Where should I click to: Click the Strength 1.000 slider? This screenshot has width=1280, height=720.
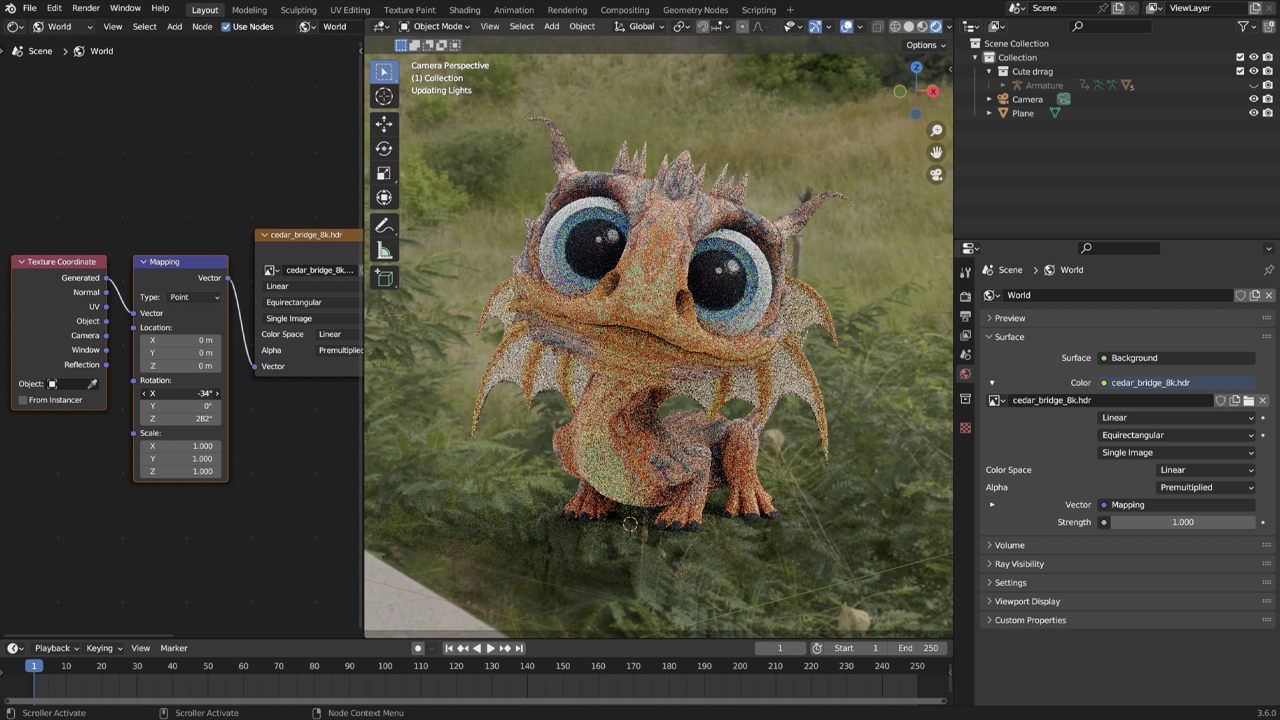tap(1183, 522)
